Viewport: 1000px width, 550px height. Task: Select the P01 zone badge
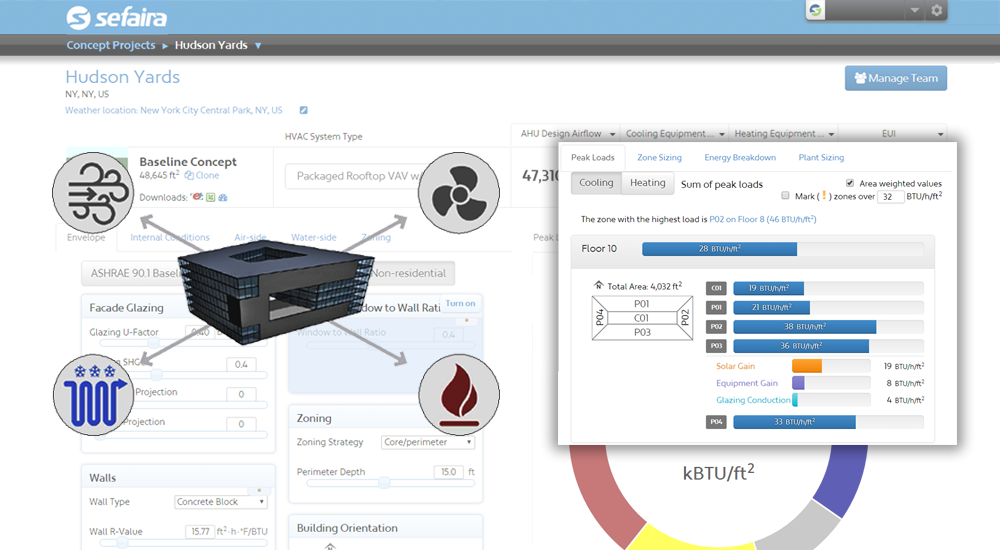(x=716, y=308)
